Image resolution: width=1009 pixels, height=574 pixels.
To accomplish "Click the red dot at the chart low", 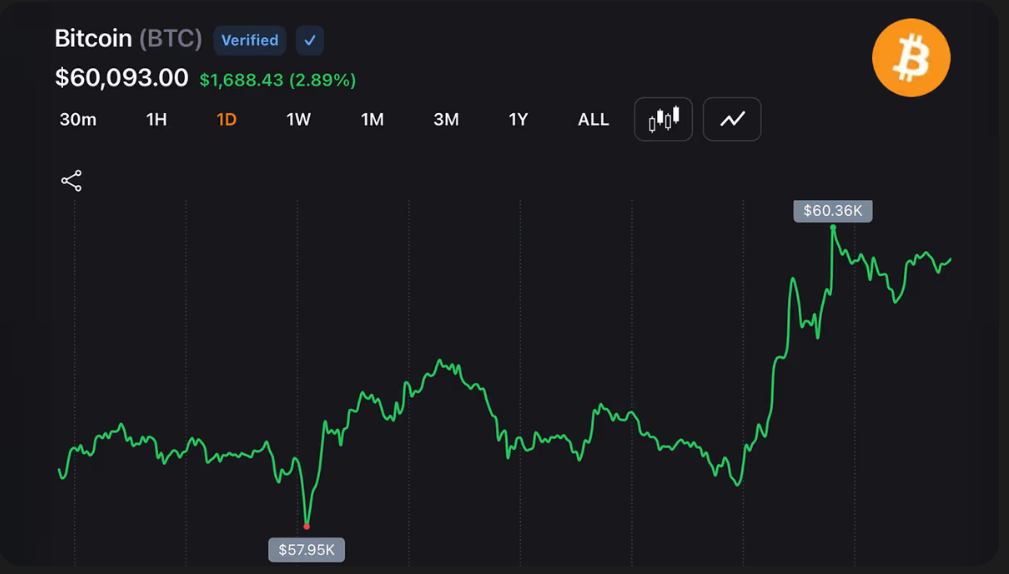I will coord(306,526).
